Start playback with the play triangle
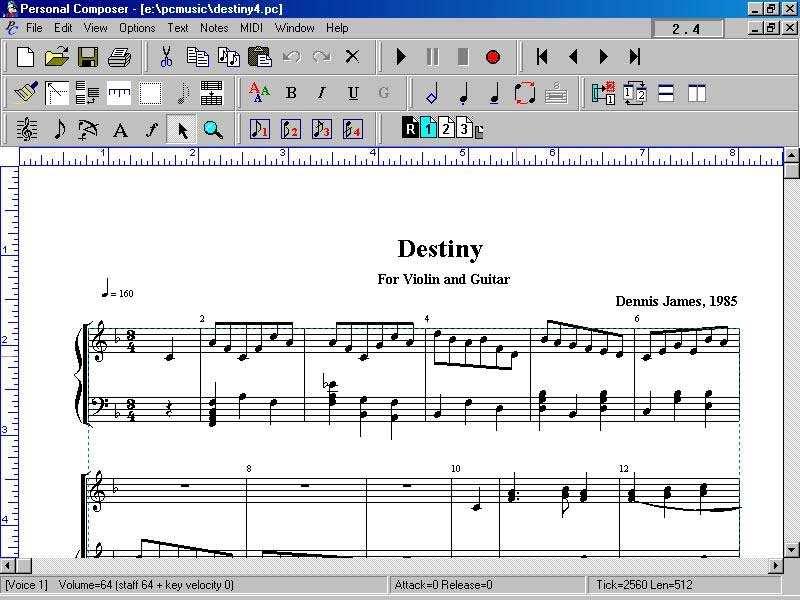 coord(402,57)
